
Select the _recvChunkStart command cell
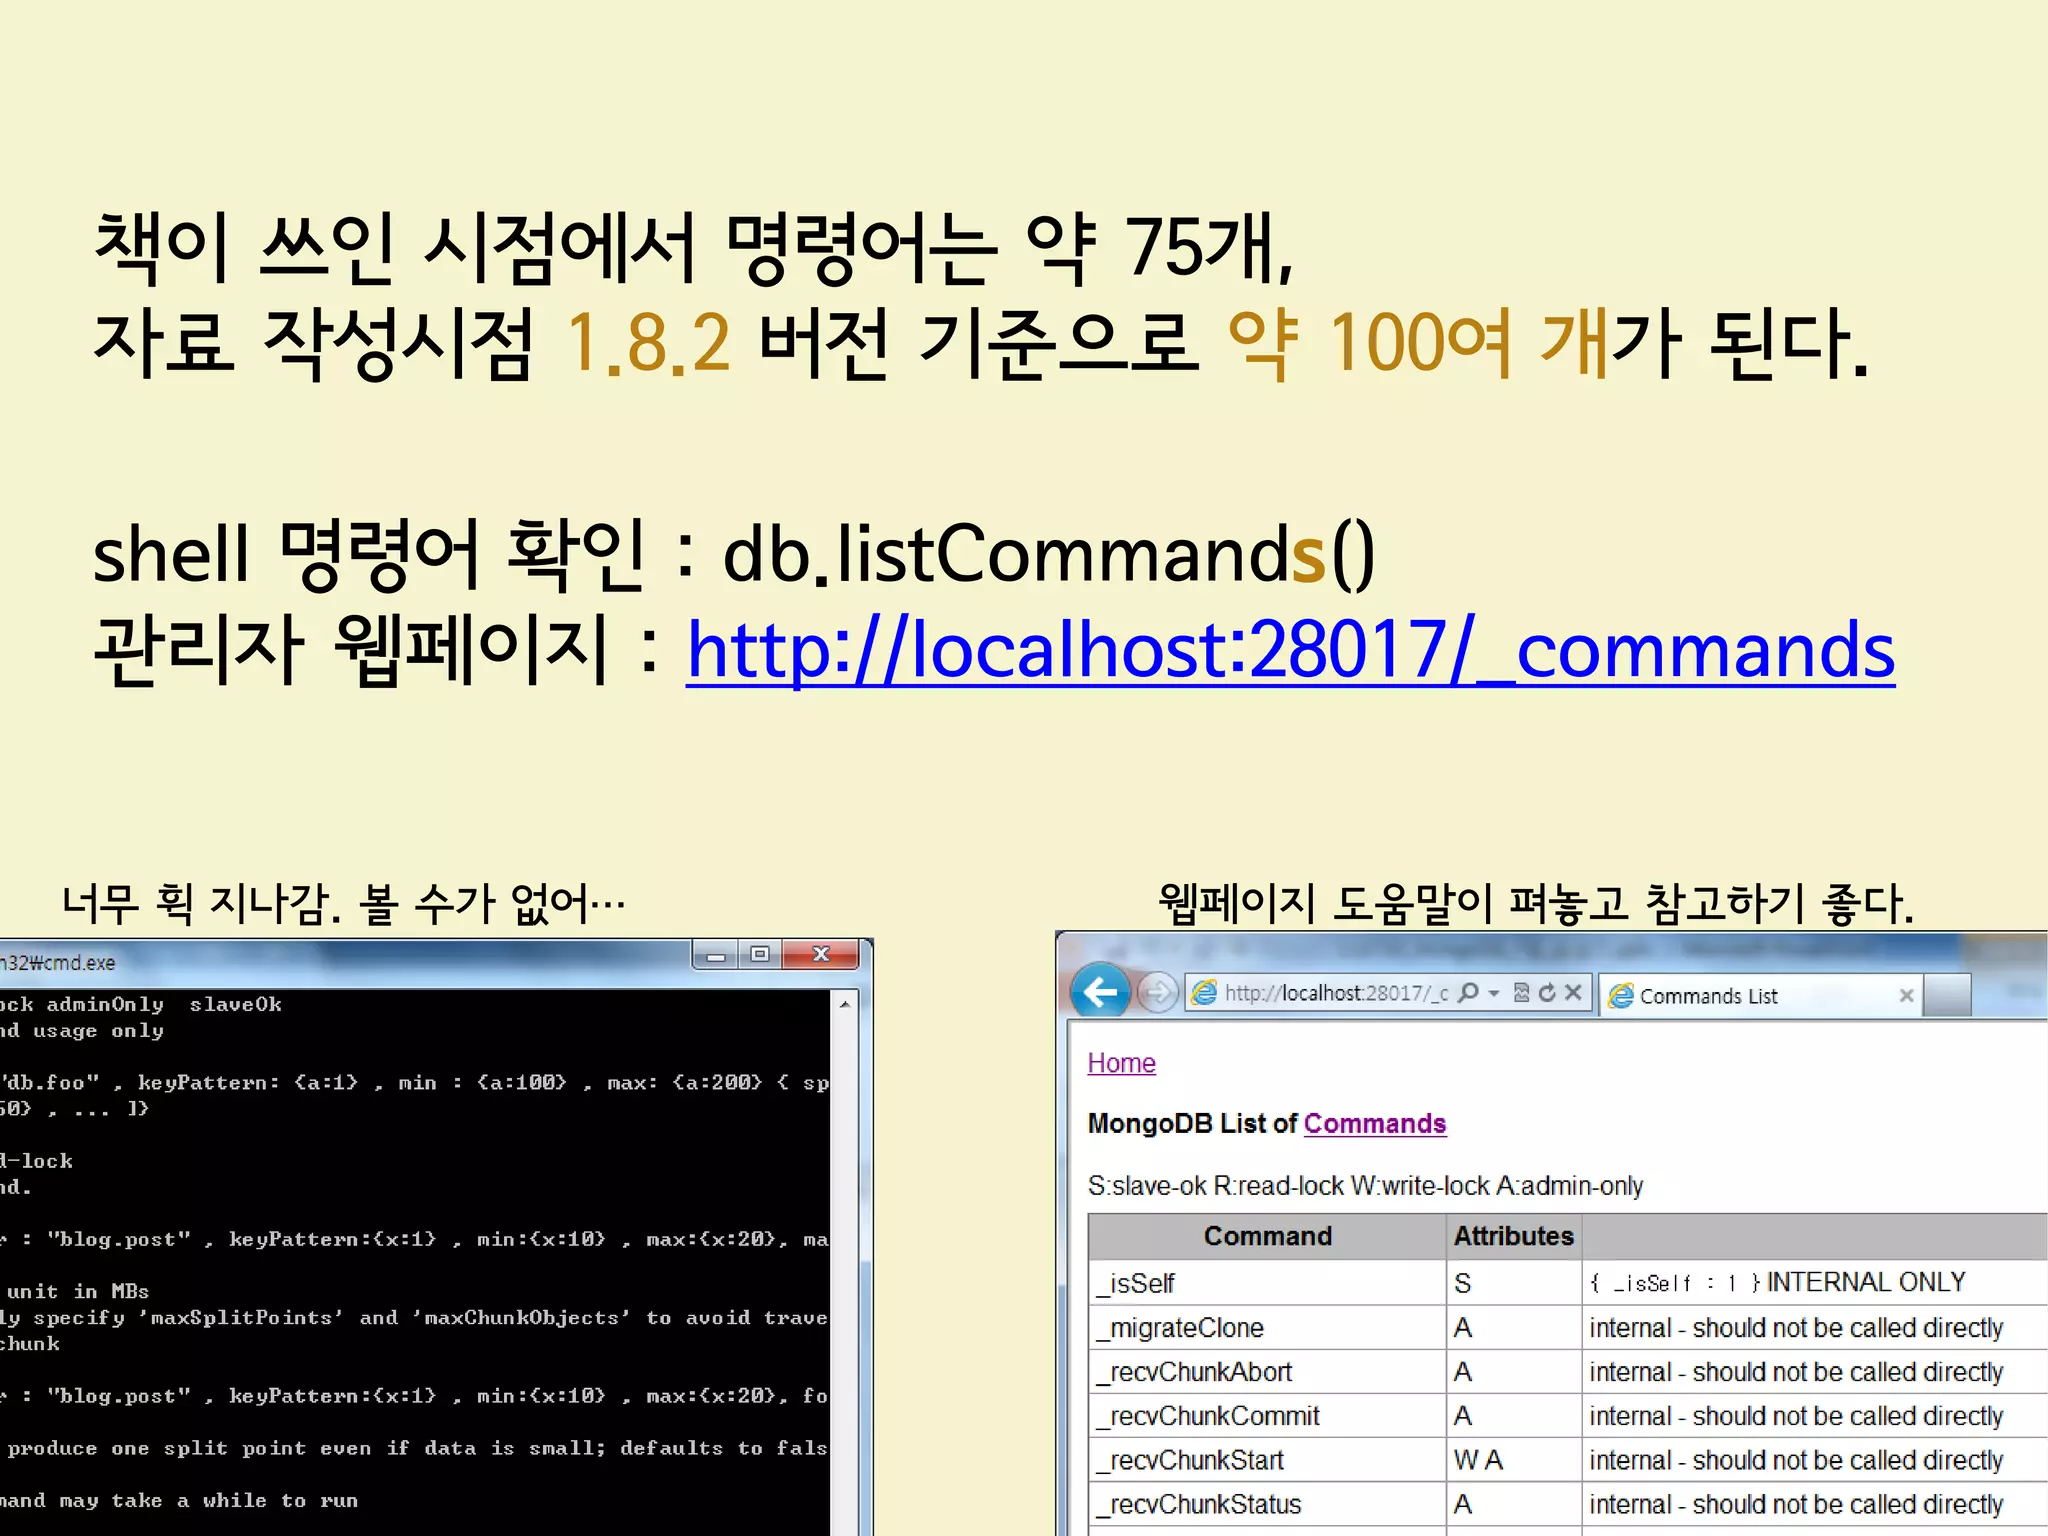click(1267, 1460)
